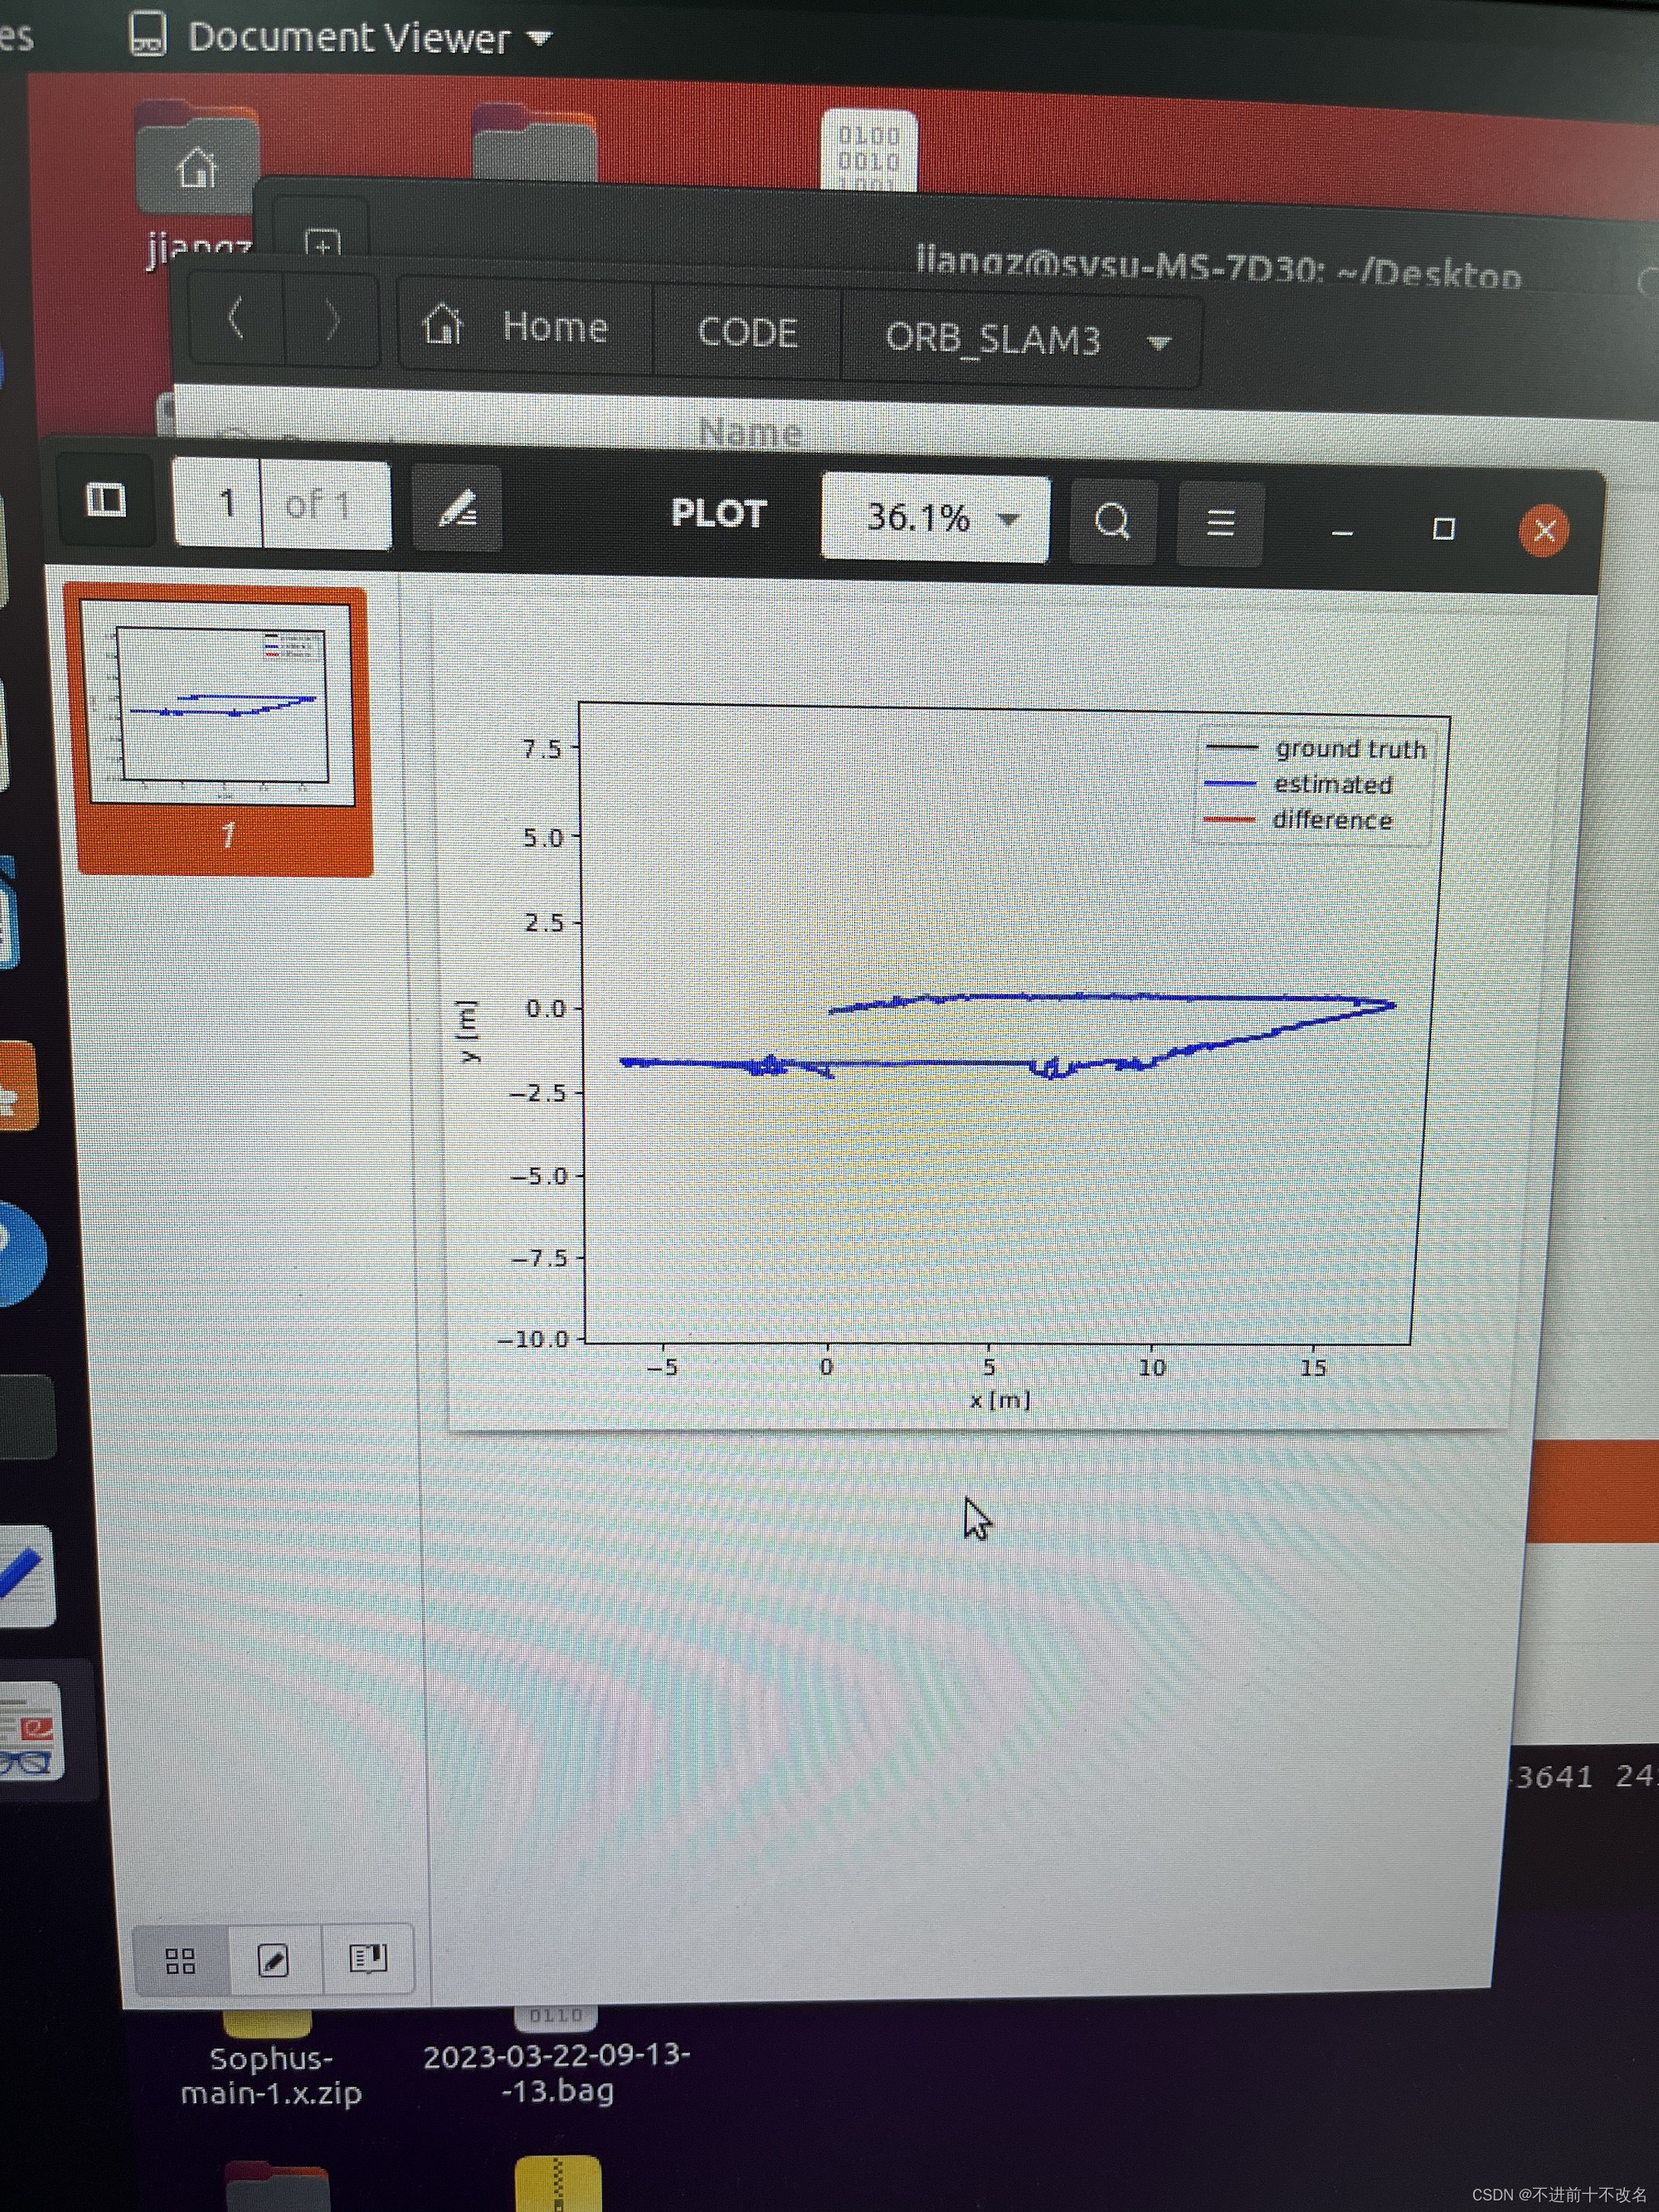The image size is (1659, 2212).
Task: Open the document search magnifier
Action: pos(1112,521)
